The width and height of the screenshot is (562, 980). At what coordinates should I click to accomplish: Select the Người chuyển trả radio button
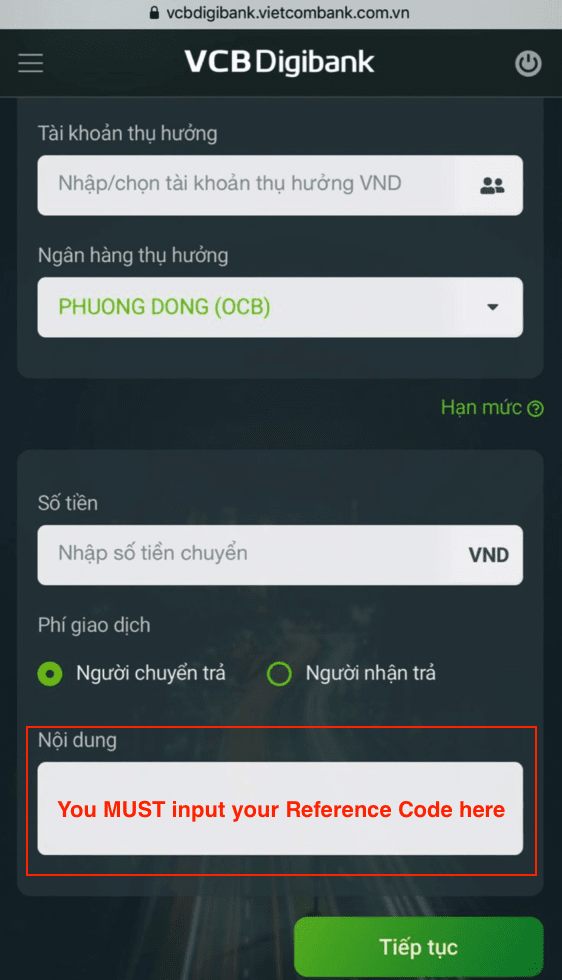50,674
